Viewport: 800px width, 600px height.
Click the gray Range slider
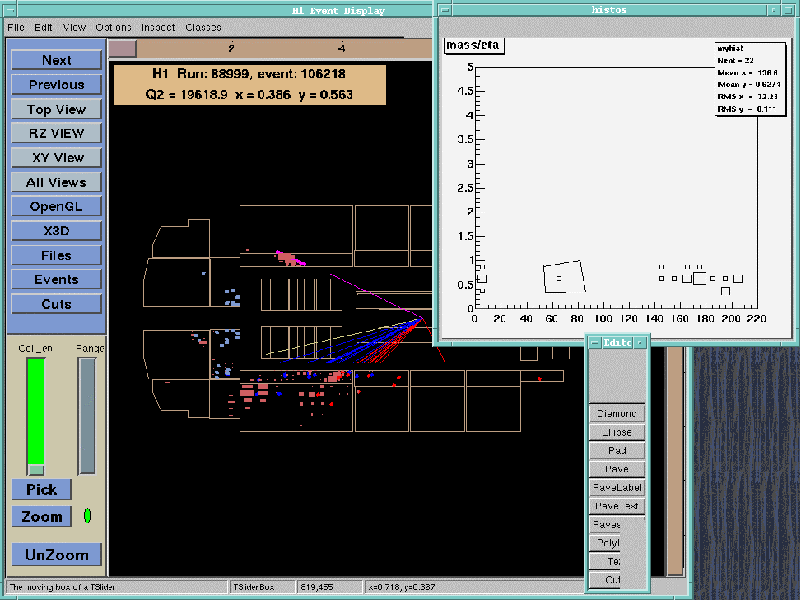point(87,415)
